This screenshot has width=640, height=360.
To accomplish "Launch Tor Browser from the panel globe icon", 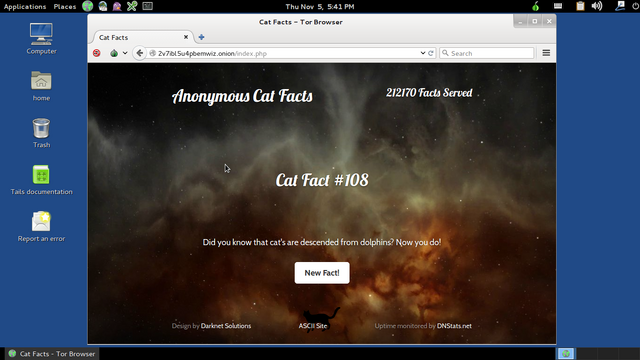I will coord(87,6).
